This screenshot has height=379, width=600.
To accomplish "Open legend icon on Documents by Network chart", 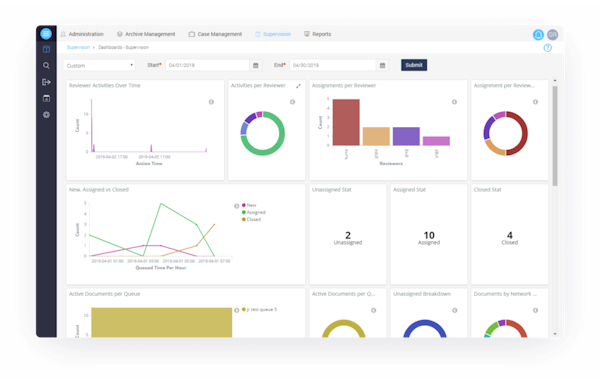I will (x=535, y=310).
